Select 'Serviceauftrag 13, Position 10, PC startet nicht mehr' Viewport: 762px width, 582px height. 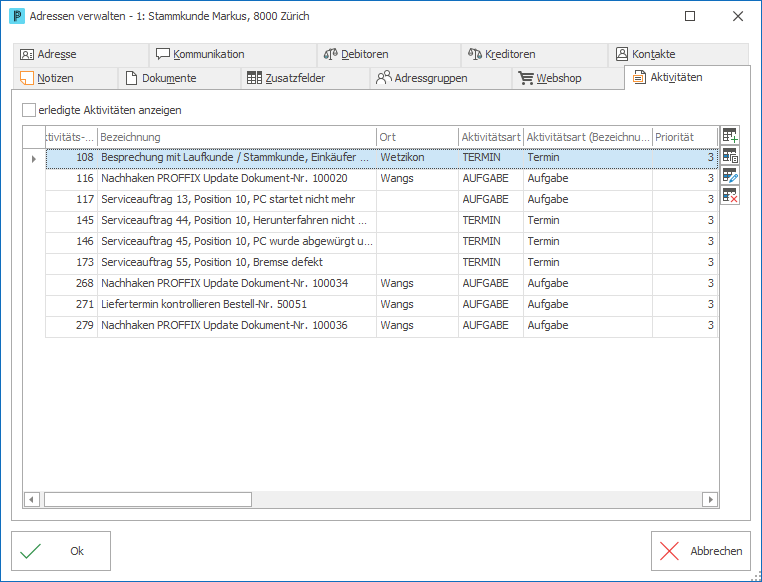coord(381,200)
